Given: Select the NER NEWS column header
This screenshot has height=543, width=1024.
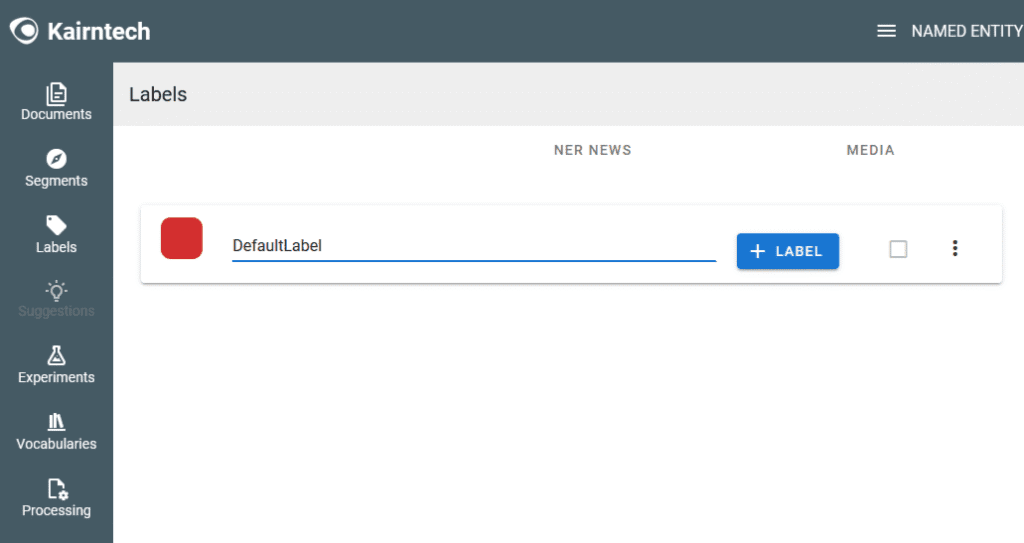Looking at the screenshot, I should (592, 150).
